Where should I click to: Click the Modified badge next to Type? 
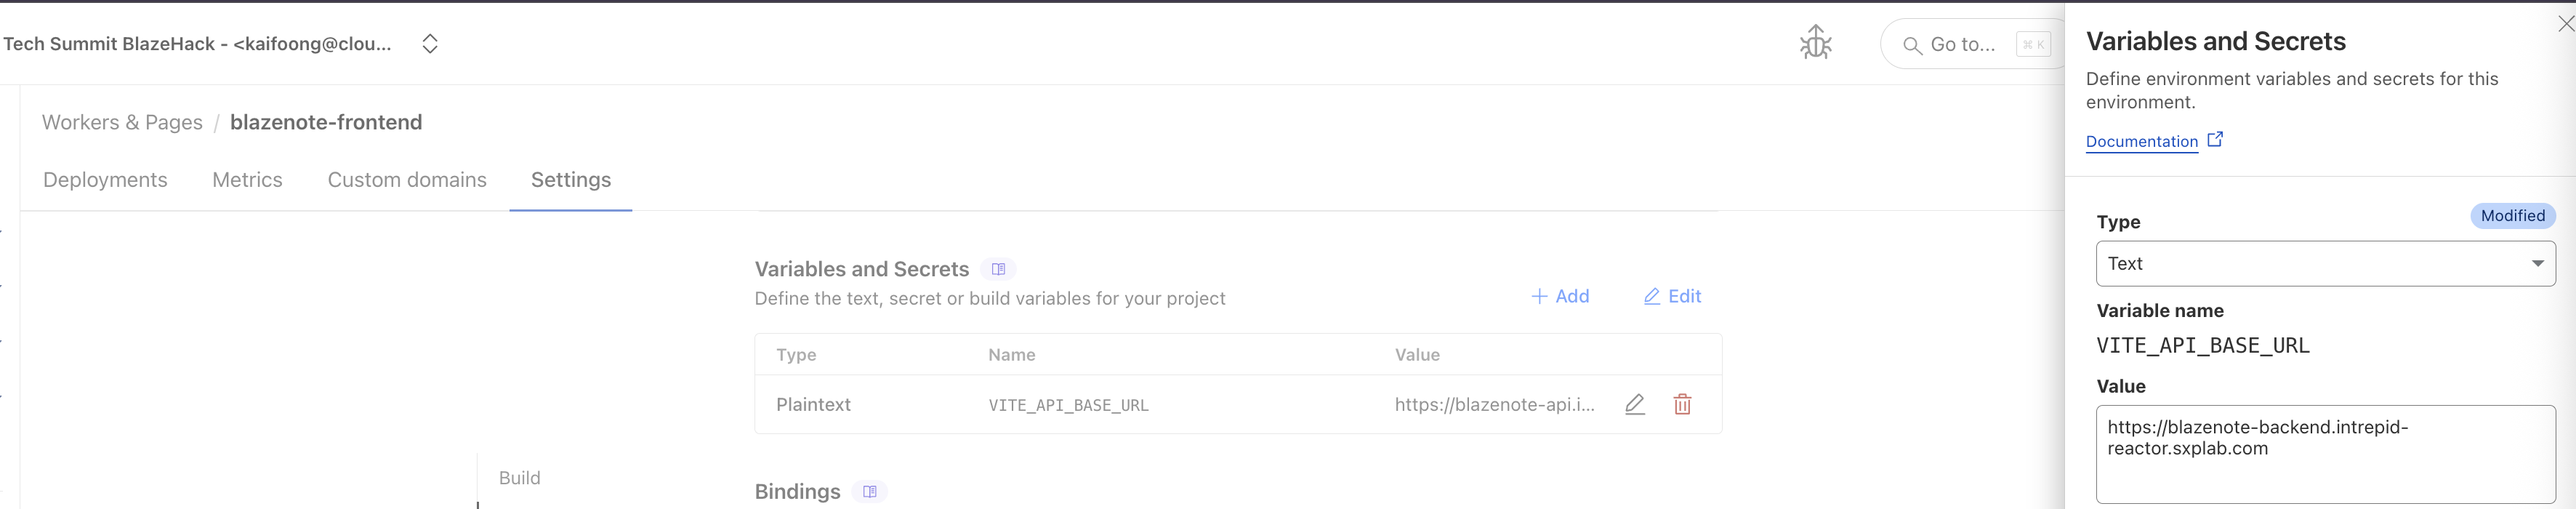2513,216
